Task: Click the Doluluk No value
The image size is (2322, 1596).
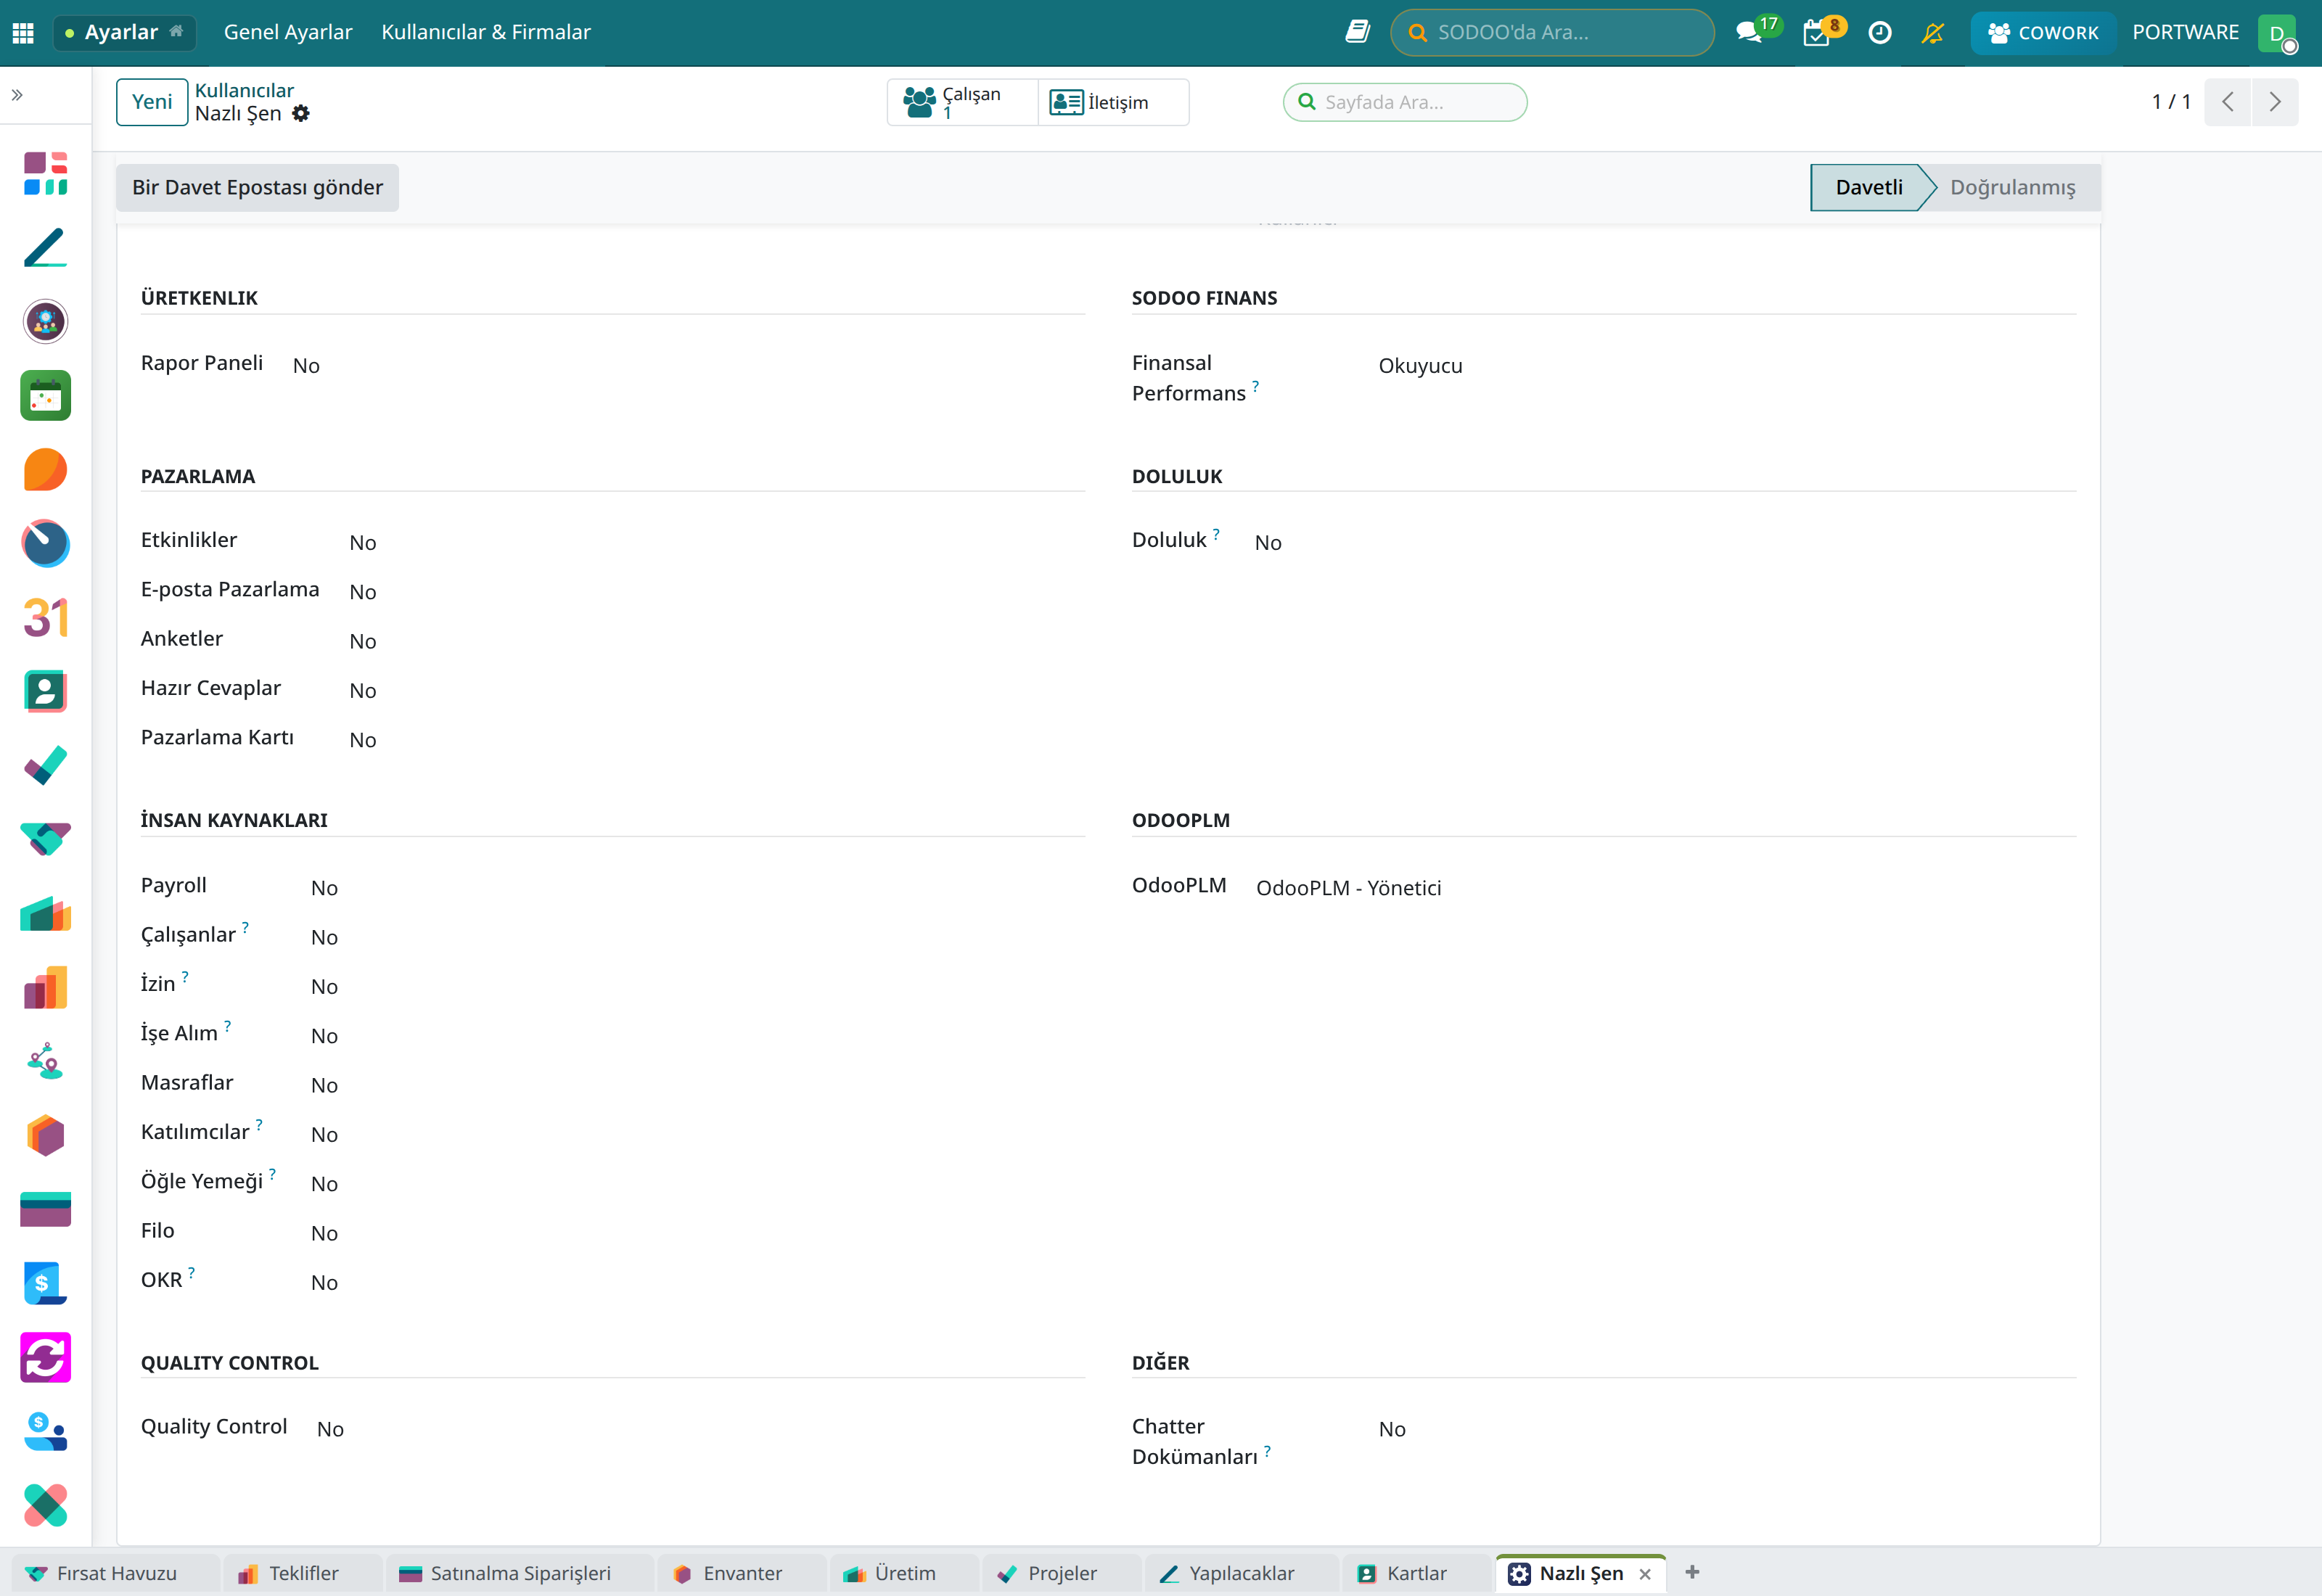Action: tap(1268, 543)
